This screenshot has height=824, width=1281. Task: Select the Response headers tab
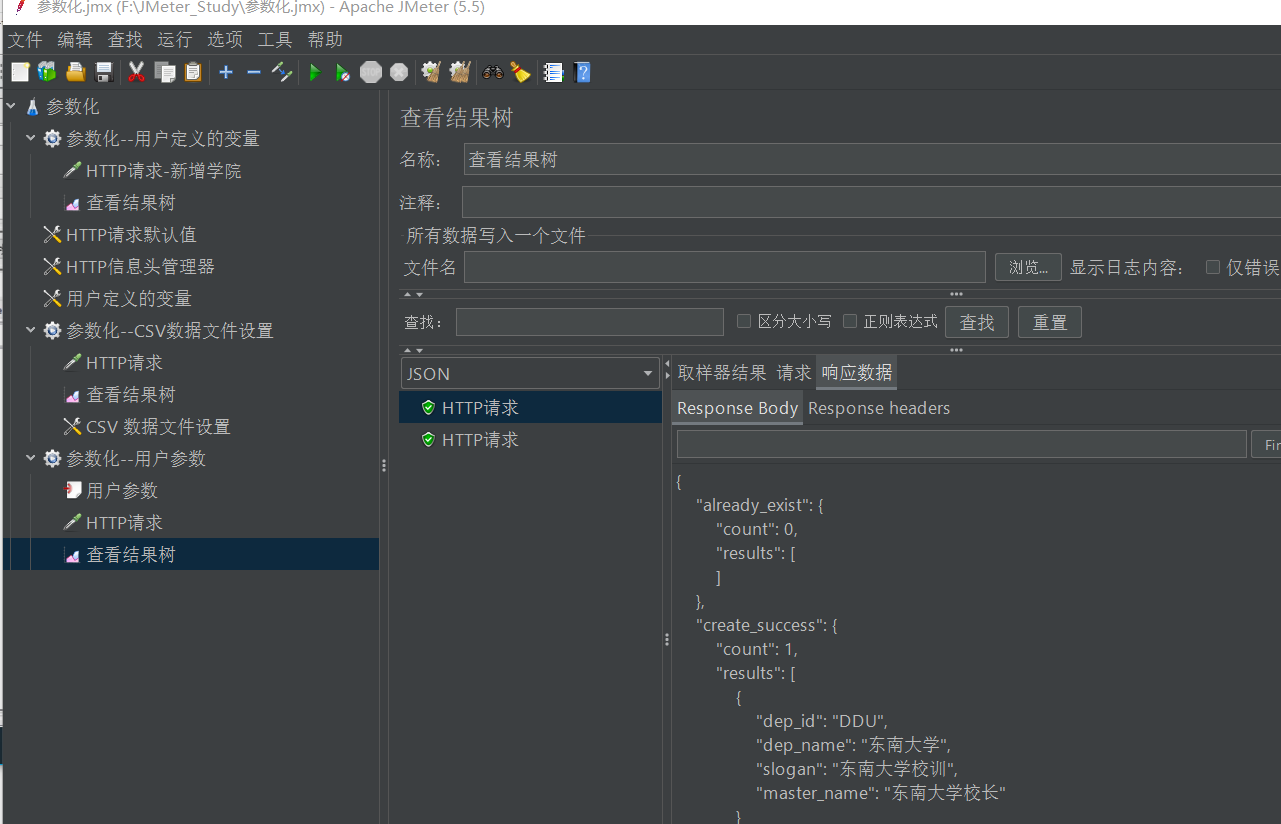point(879,408)
